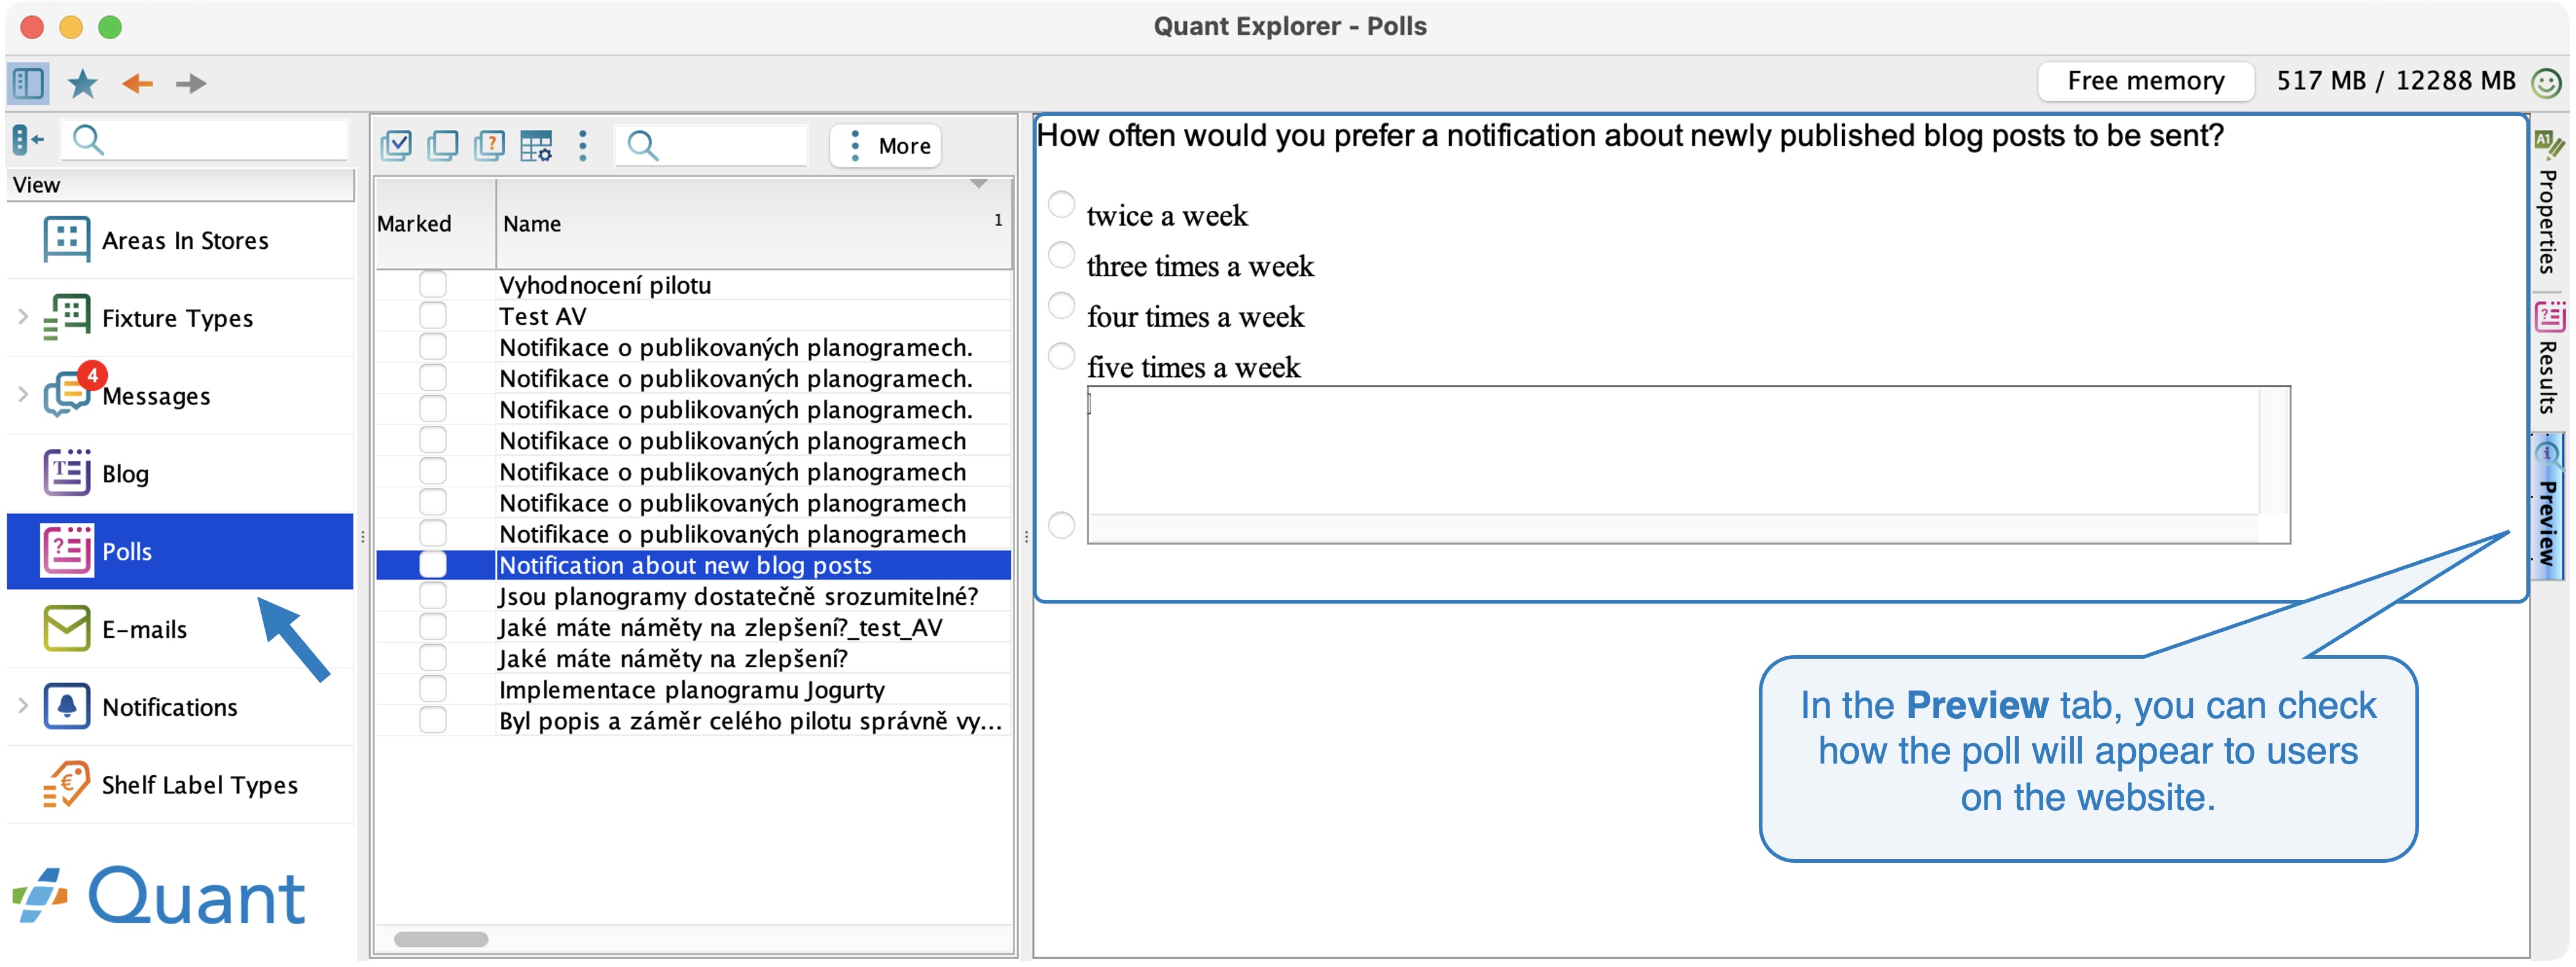Select E-mails in the View tree

click(x=180, y=629)
